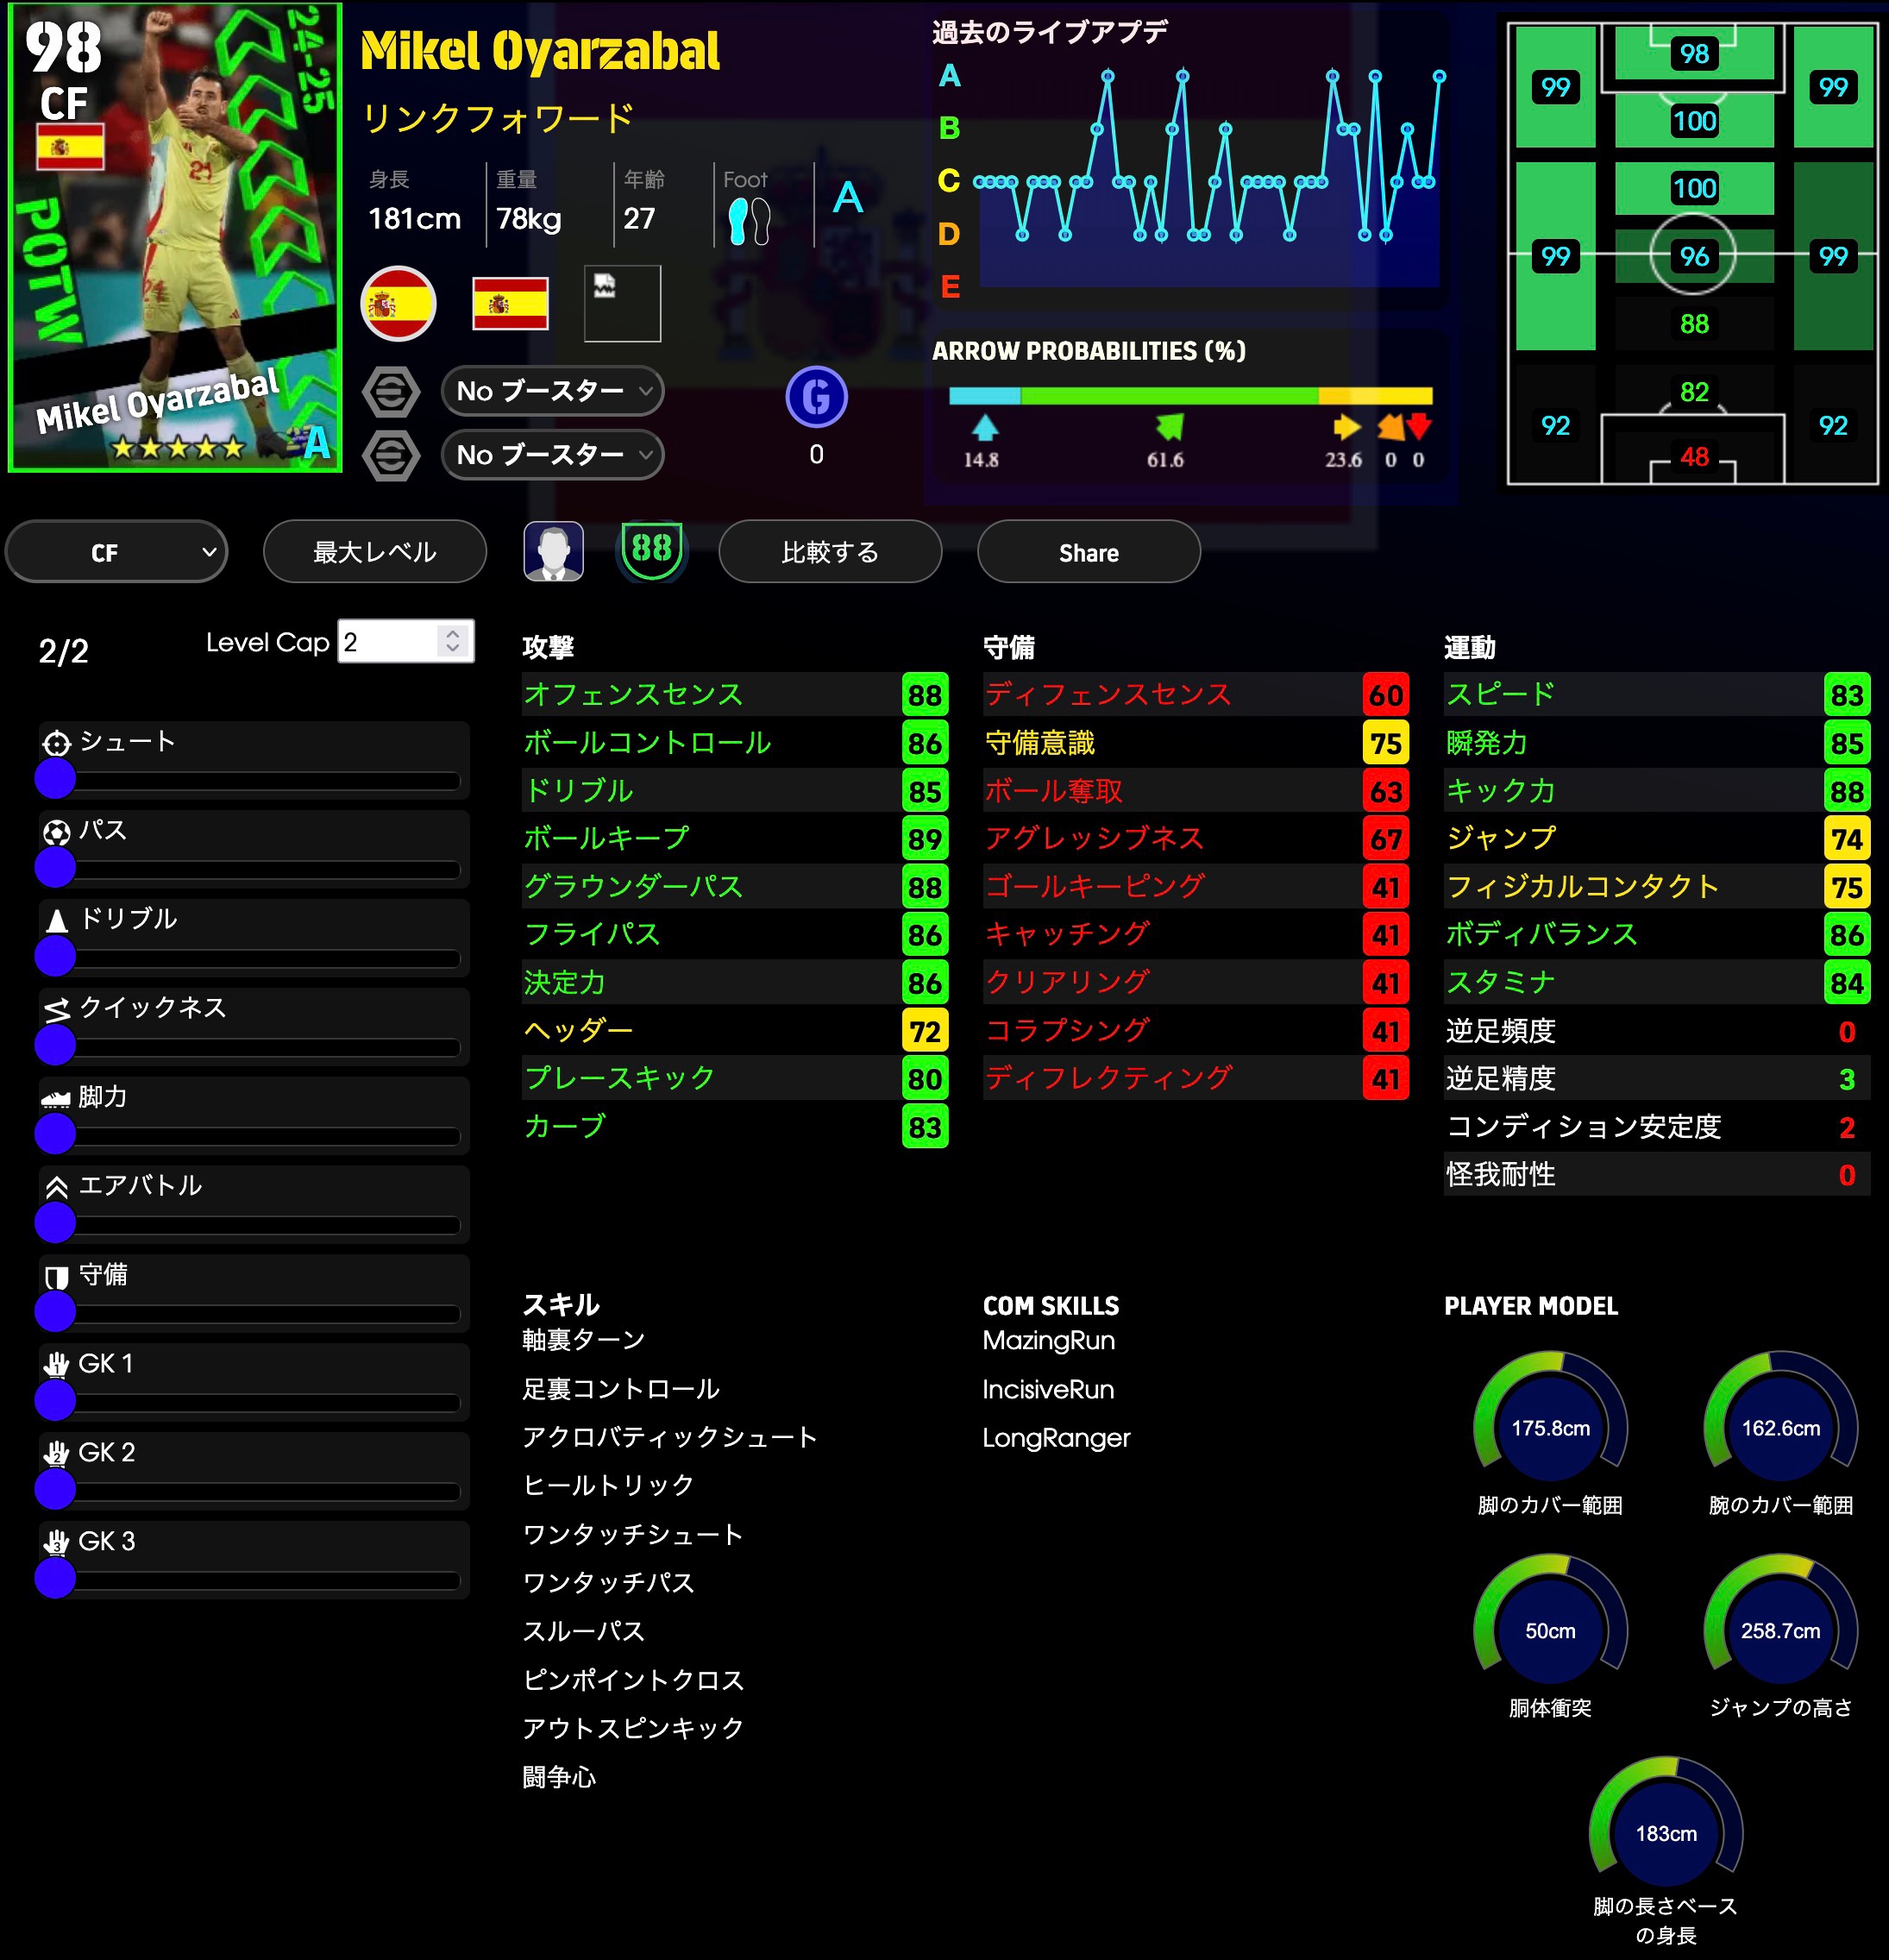
Task: Click the GK 1 glove icon
Action: point(57,1365)
